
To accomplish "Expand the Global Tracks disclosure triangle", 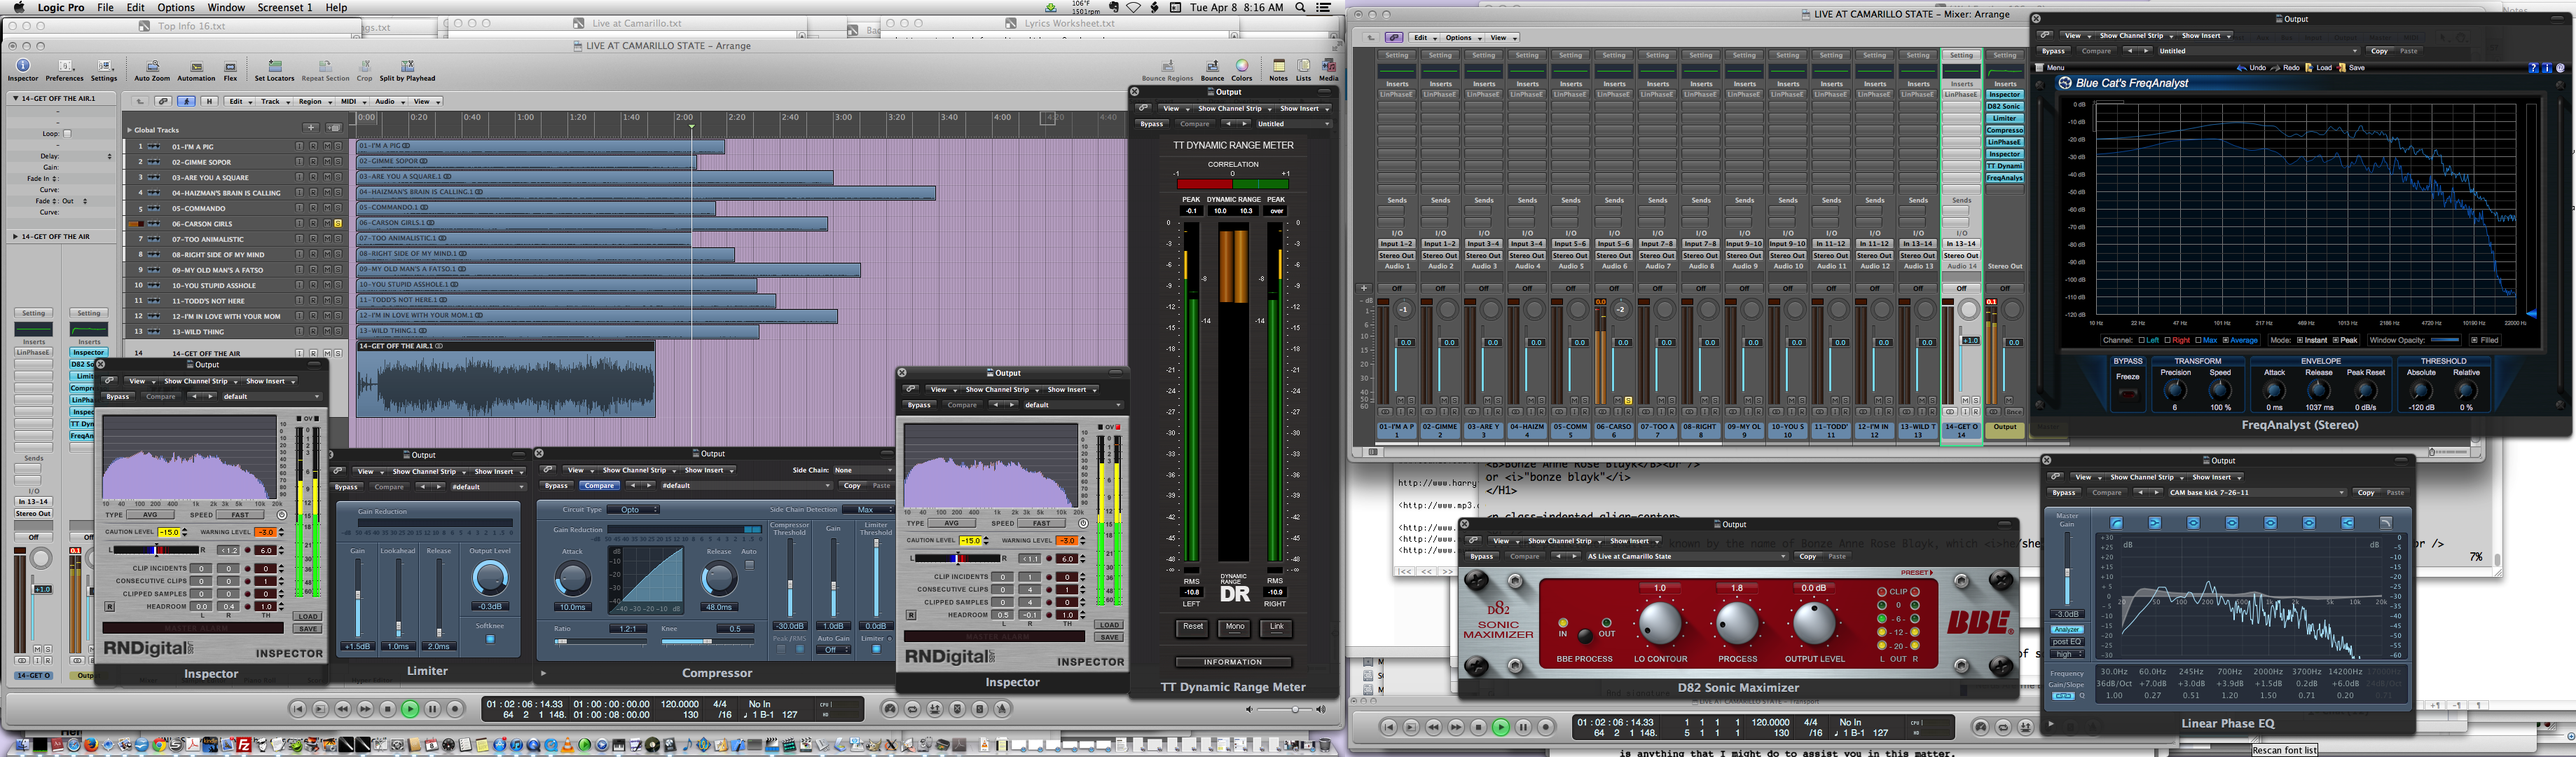I will click(x=130, y=130).
